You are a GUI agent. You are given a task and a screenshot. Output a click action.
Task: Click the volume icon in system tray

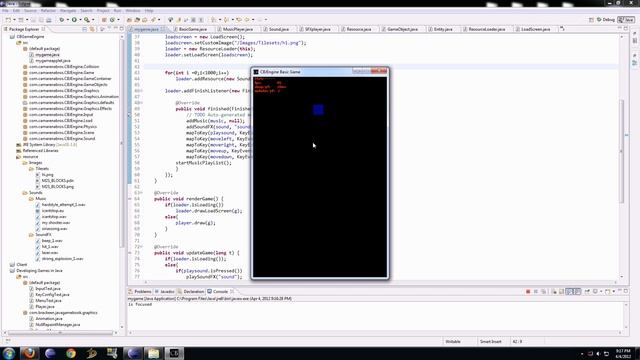(x=598, y=353)
